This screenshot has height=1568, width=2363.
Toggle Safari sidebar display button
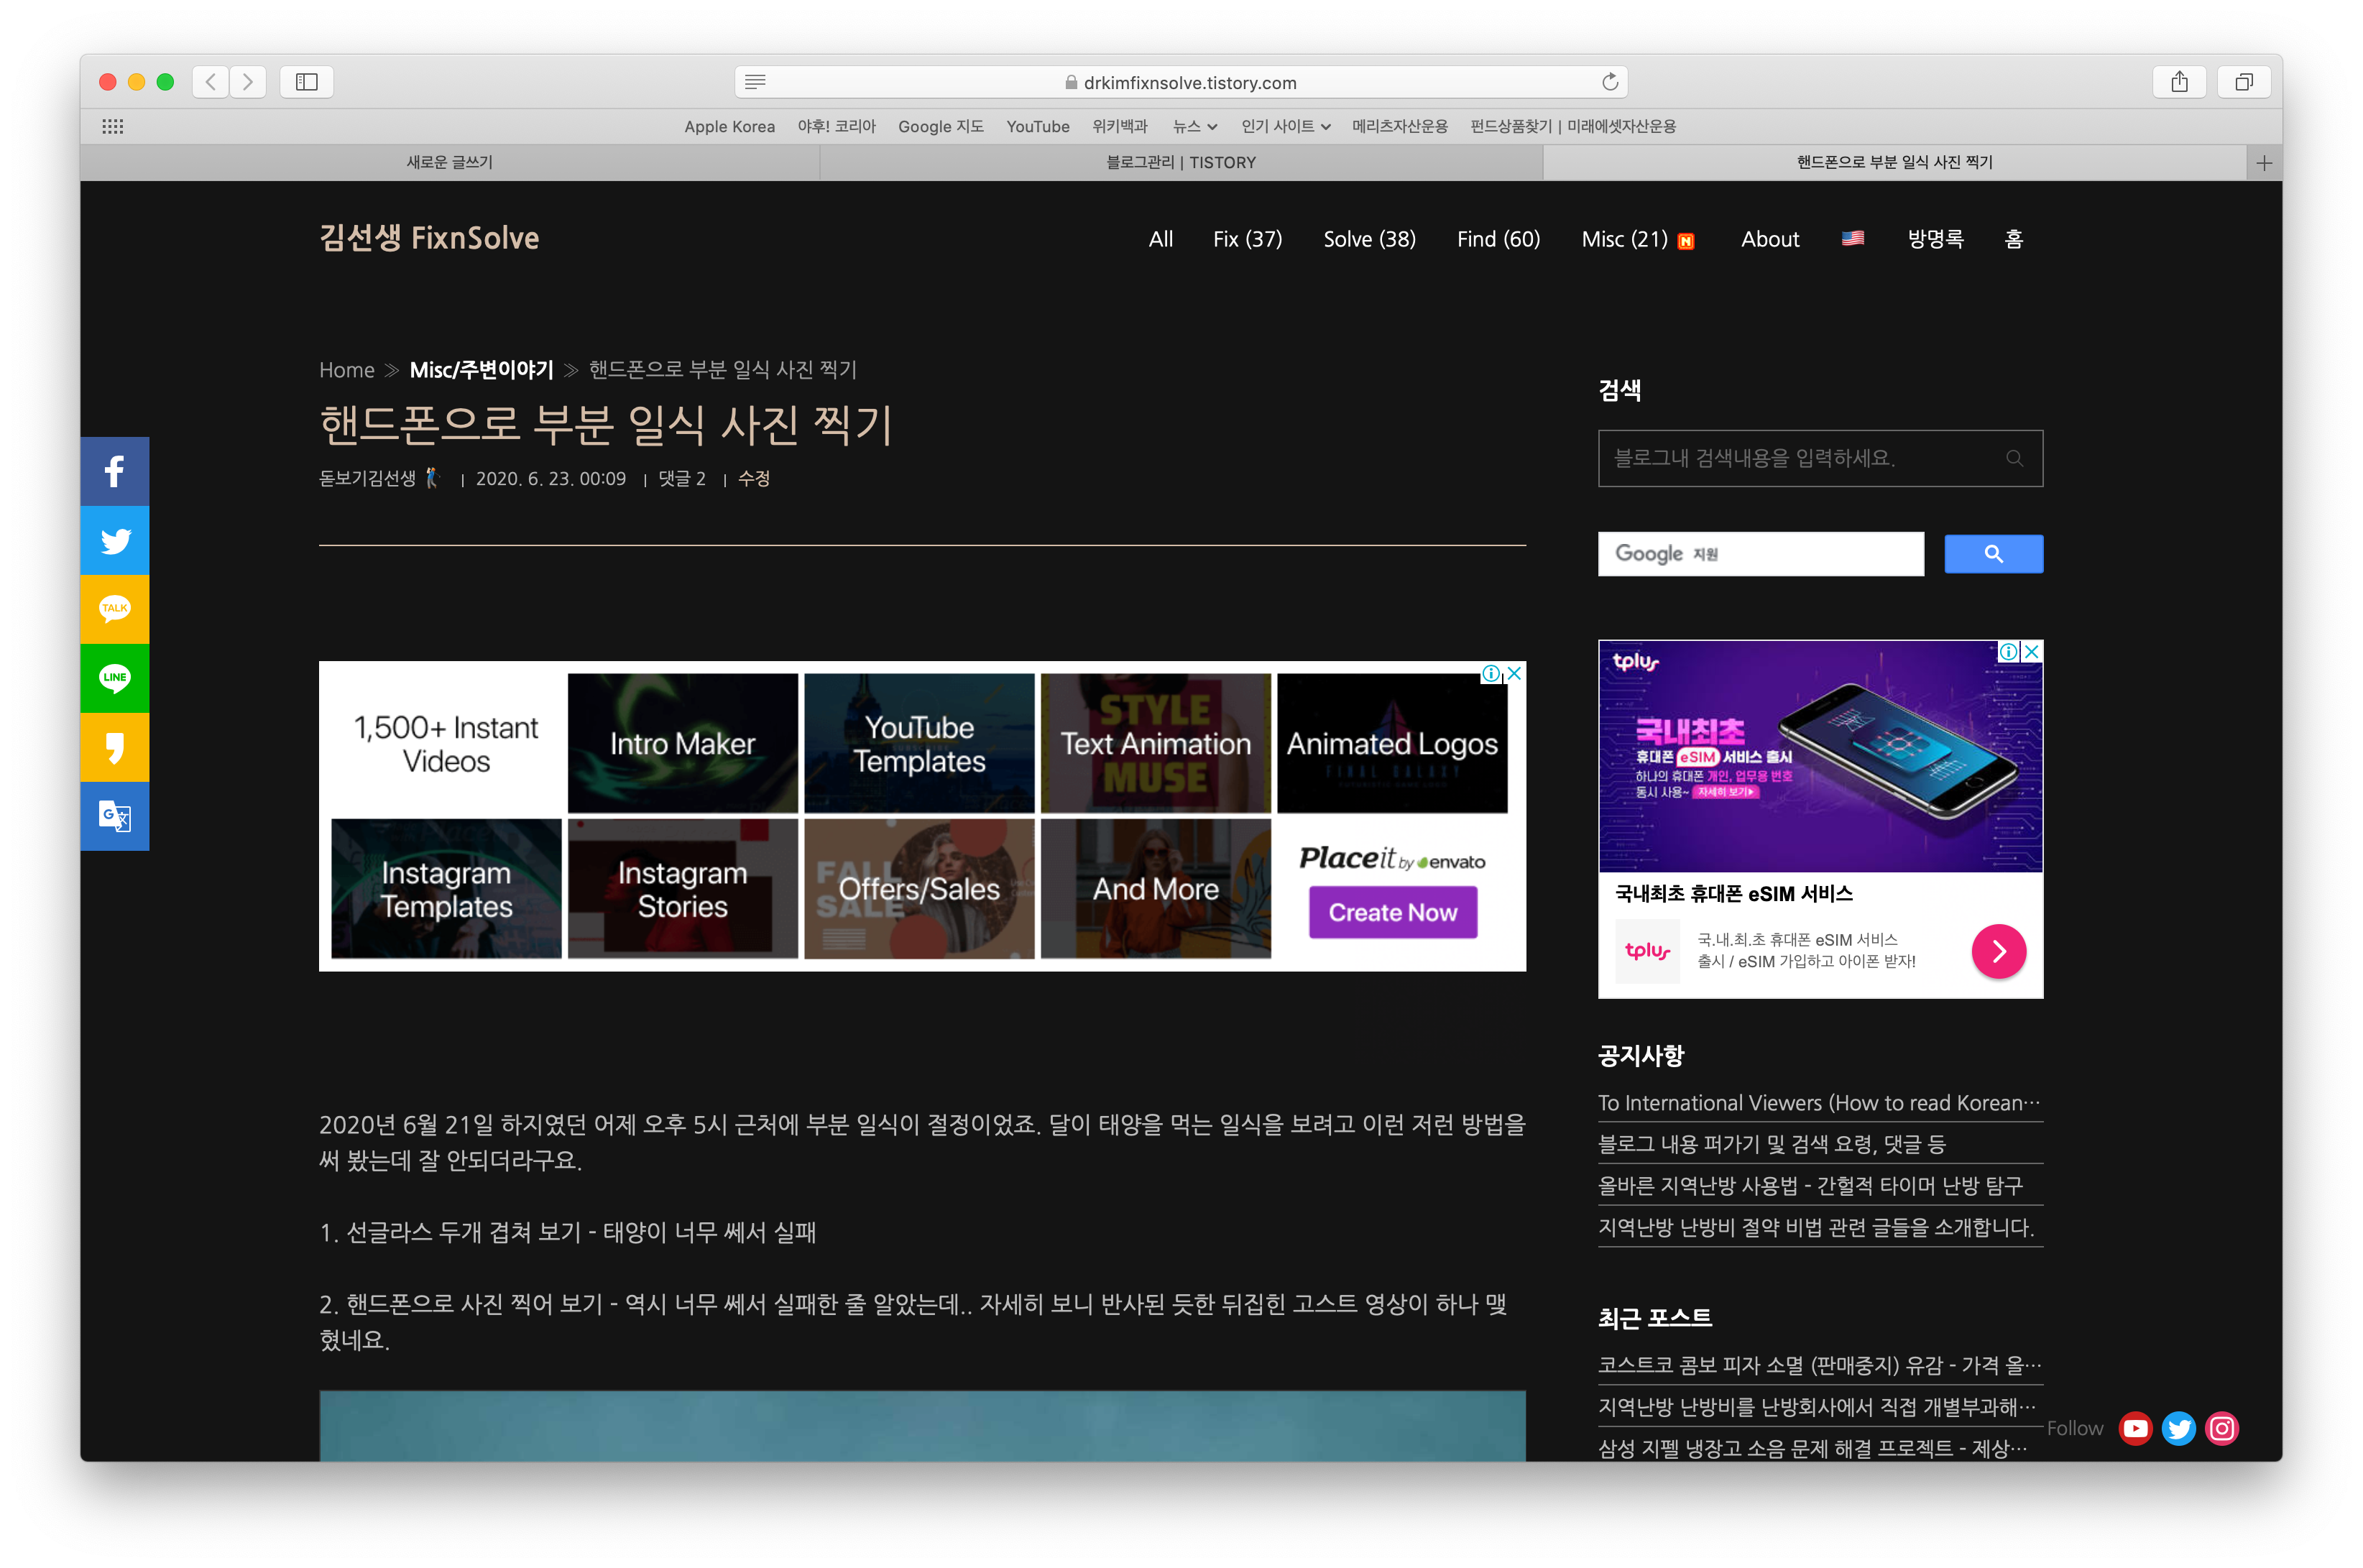coord(307,82)
